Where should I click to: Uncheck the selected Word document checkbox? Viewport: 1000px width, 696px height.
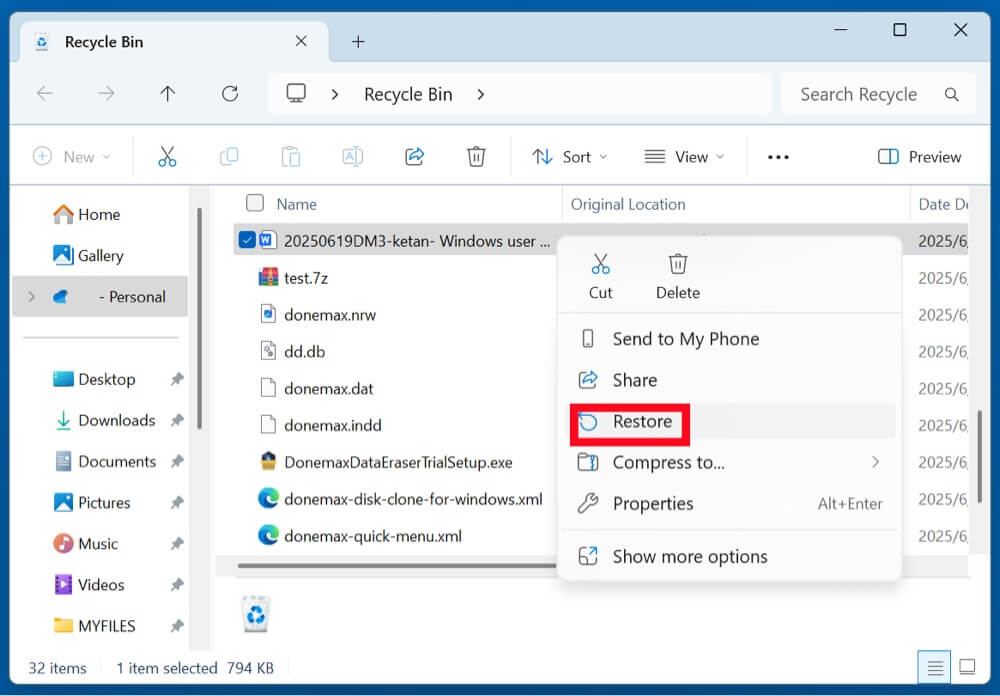pyautogui.click(x=247, y=240)
